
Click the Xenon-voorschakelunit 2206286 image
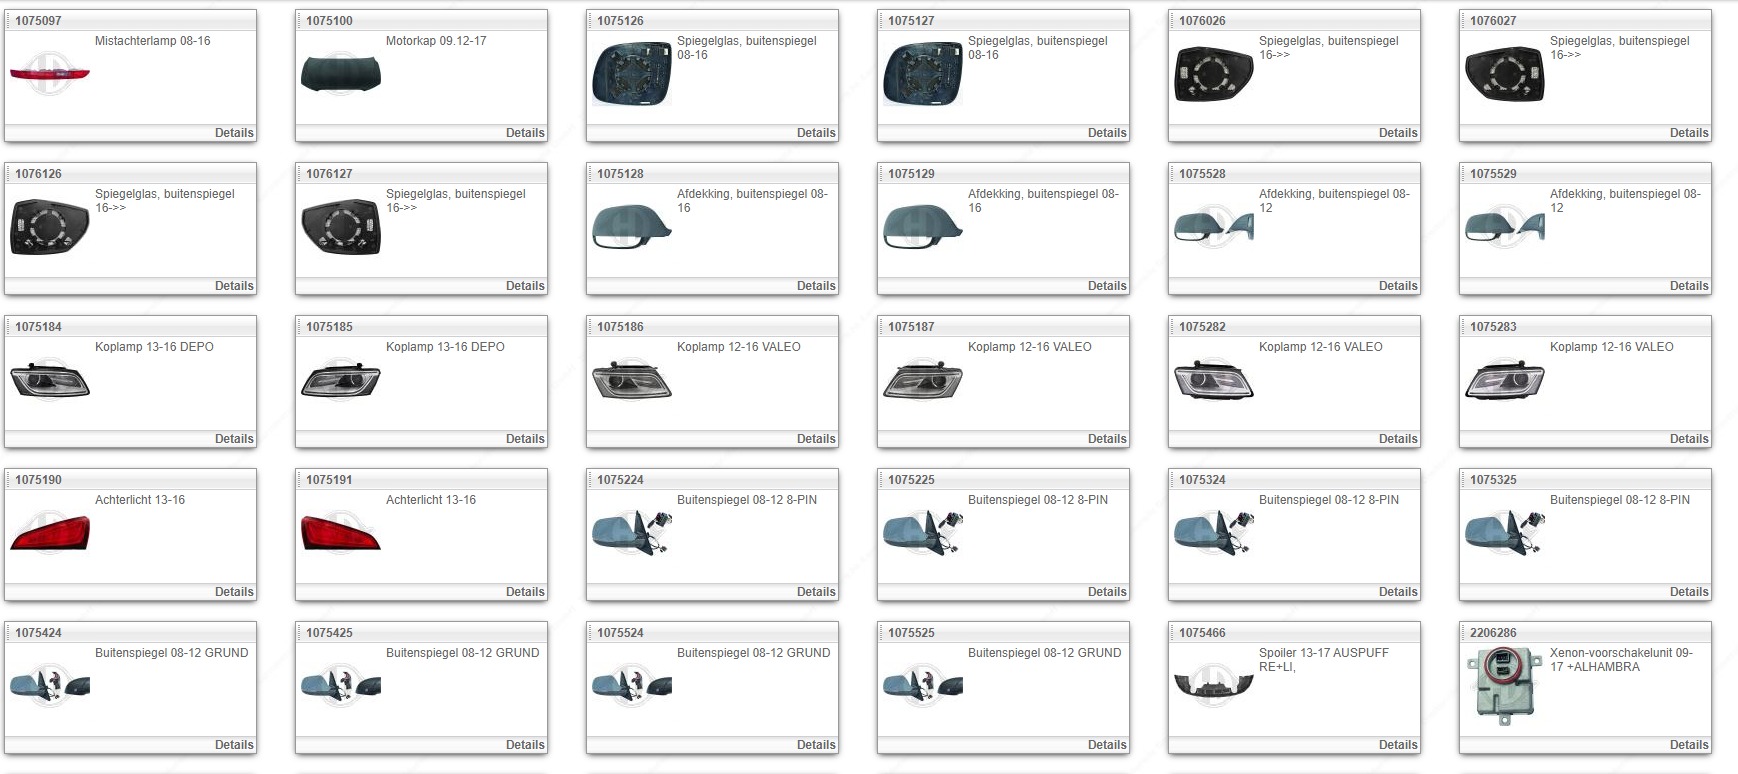click(1505, 687)
